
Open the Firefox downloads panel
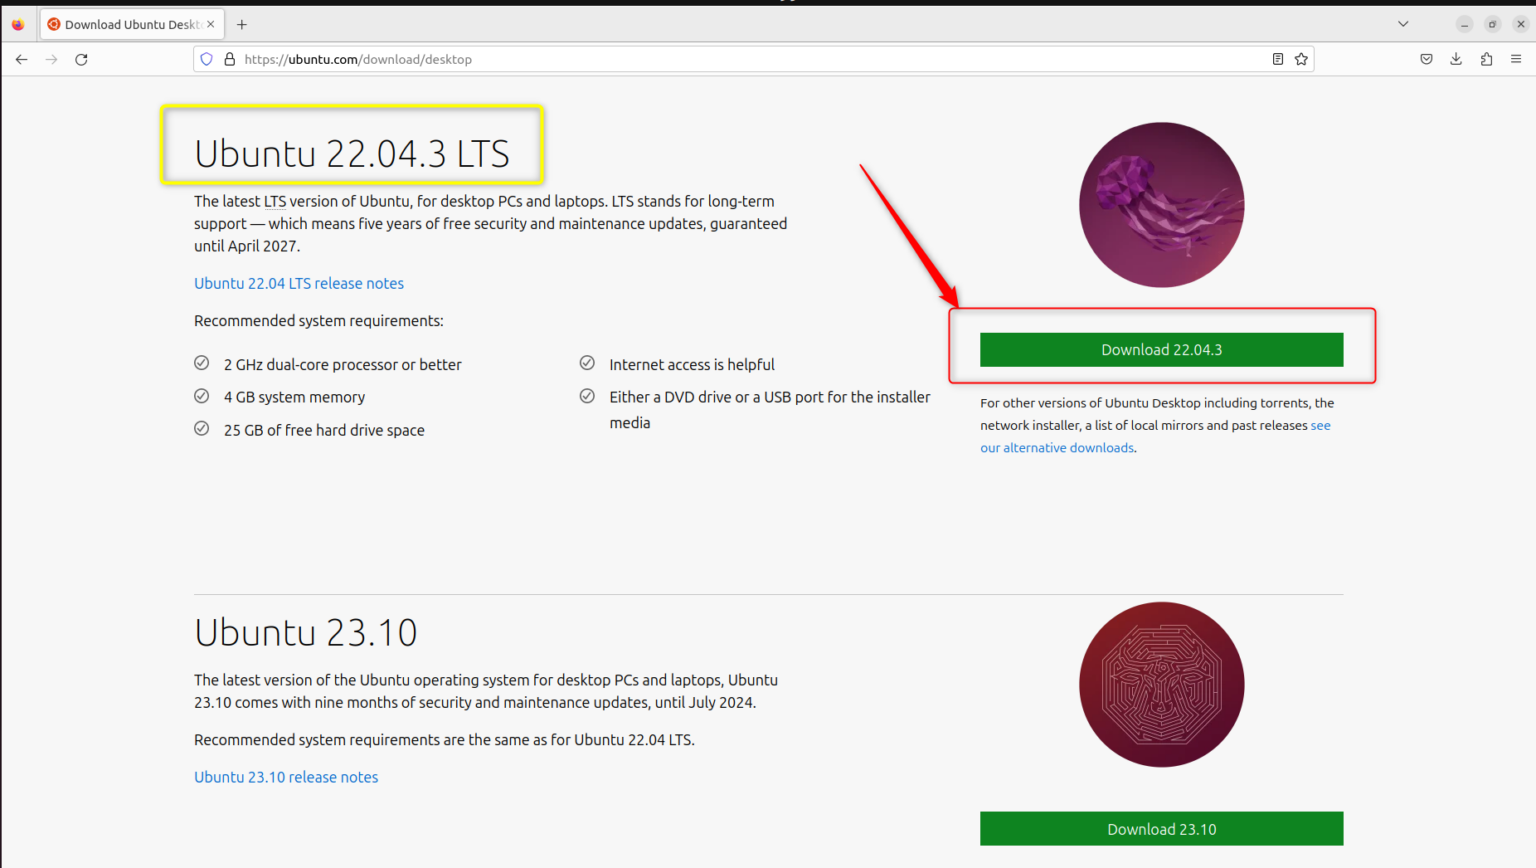coord(1456,59)
